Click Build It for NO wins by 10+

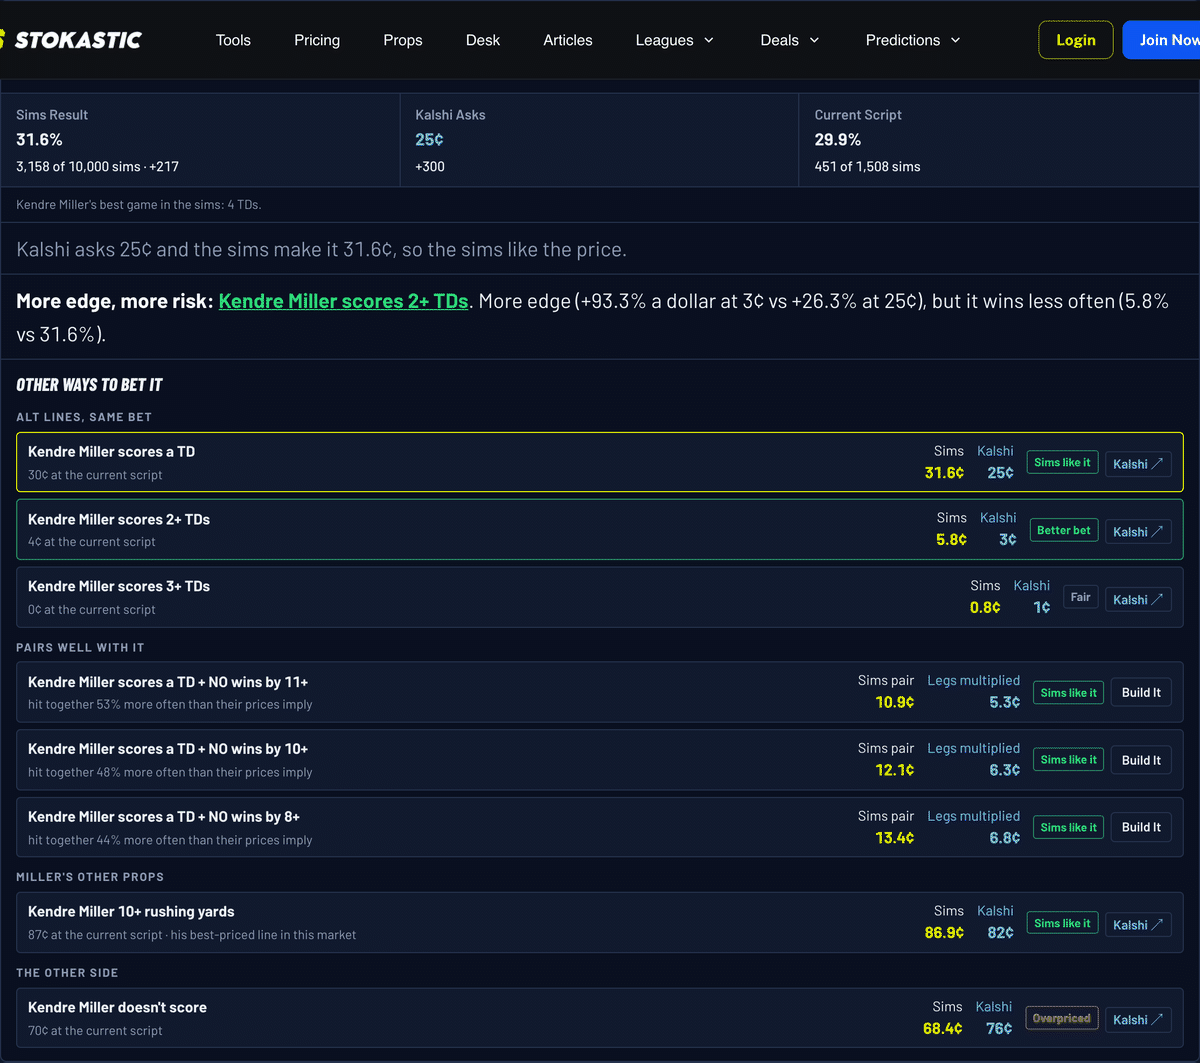1141,760
